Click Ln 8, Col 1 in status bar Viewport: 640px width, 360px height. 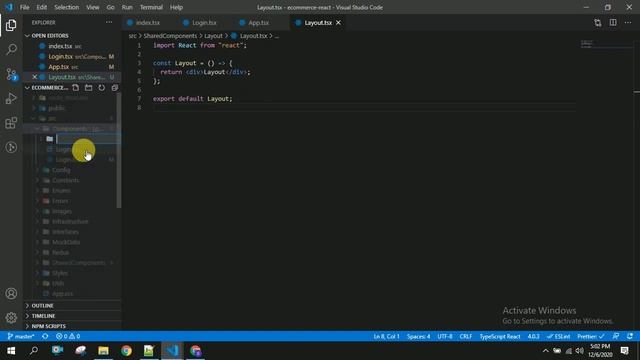click(386, 337)
